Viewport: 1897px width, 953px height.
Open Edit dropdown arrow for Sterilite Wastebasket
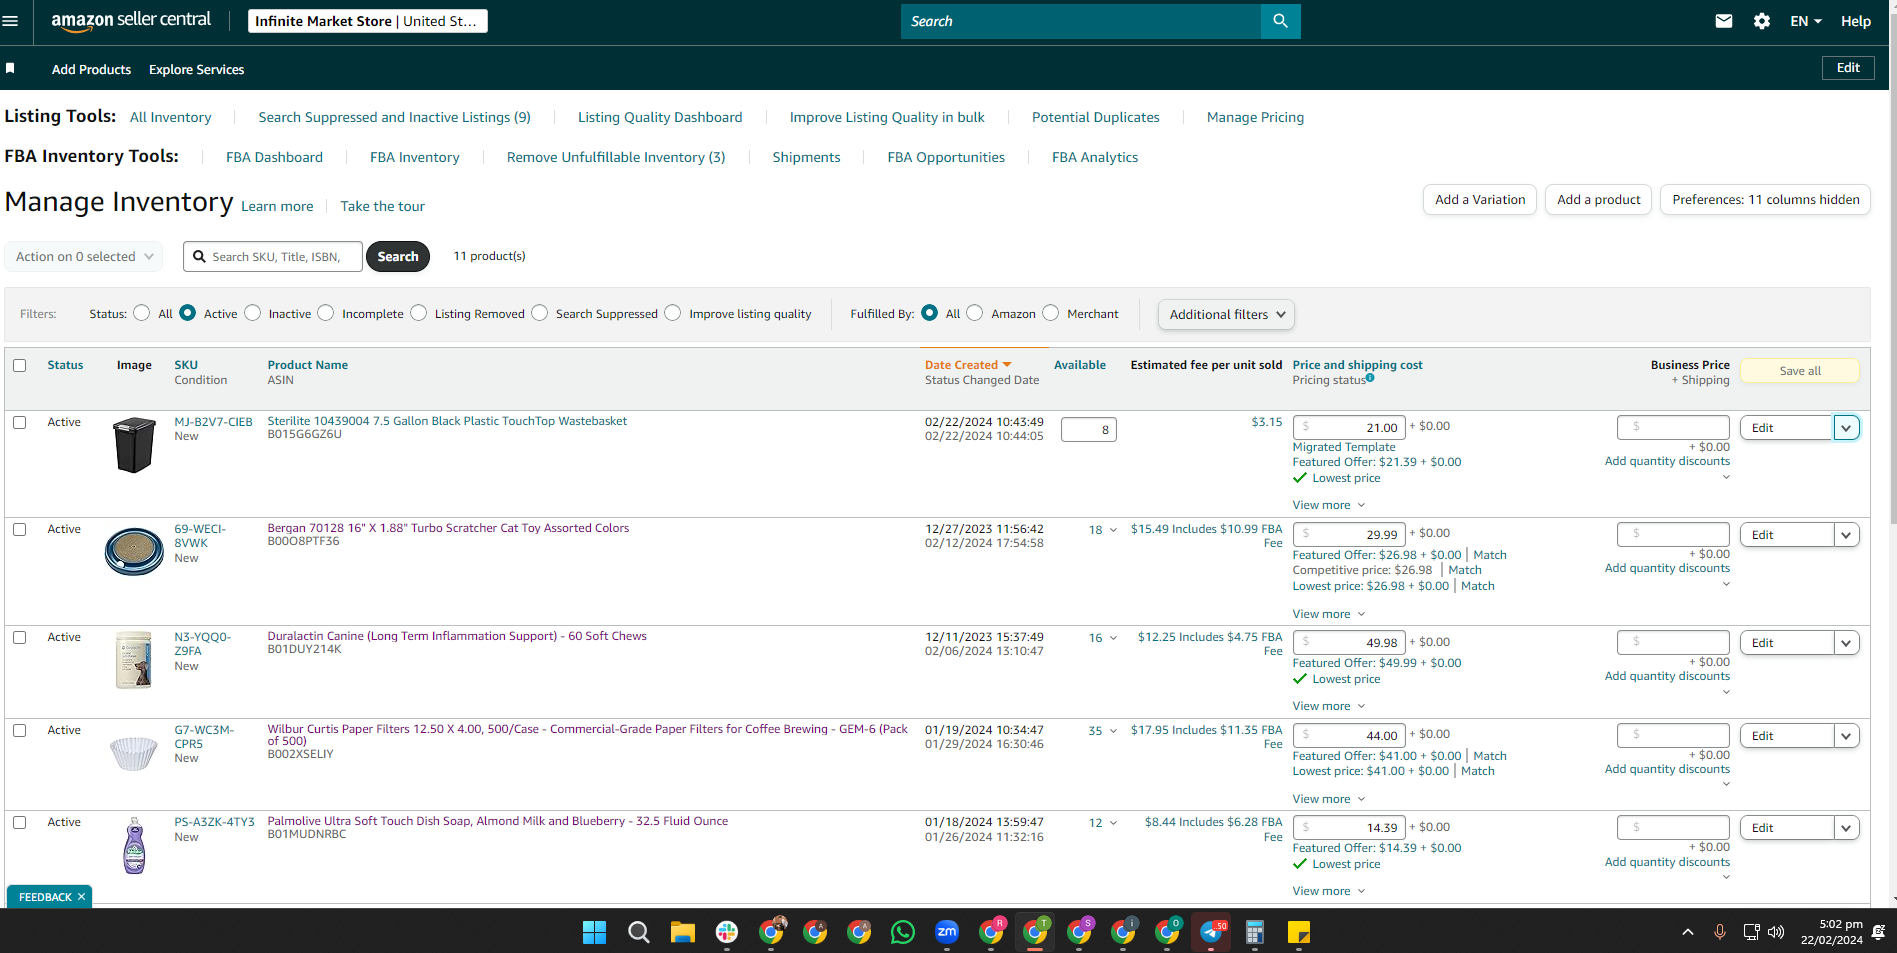click(x=1846, y=428)
